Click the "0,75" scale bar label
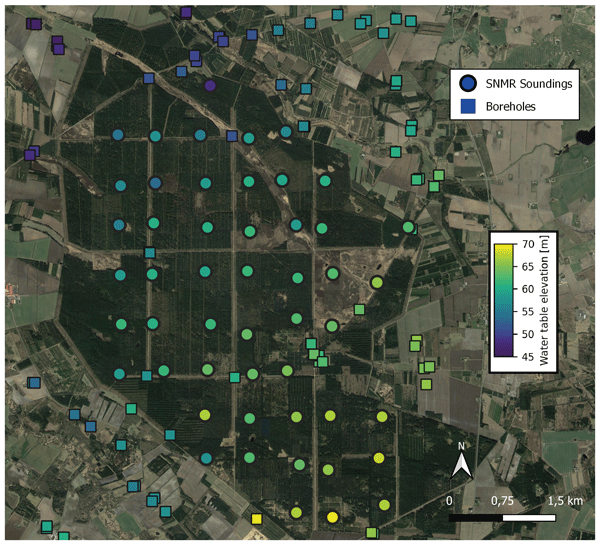This screenshot has width=600, height=545. (500, 500)
